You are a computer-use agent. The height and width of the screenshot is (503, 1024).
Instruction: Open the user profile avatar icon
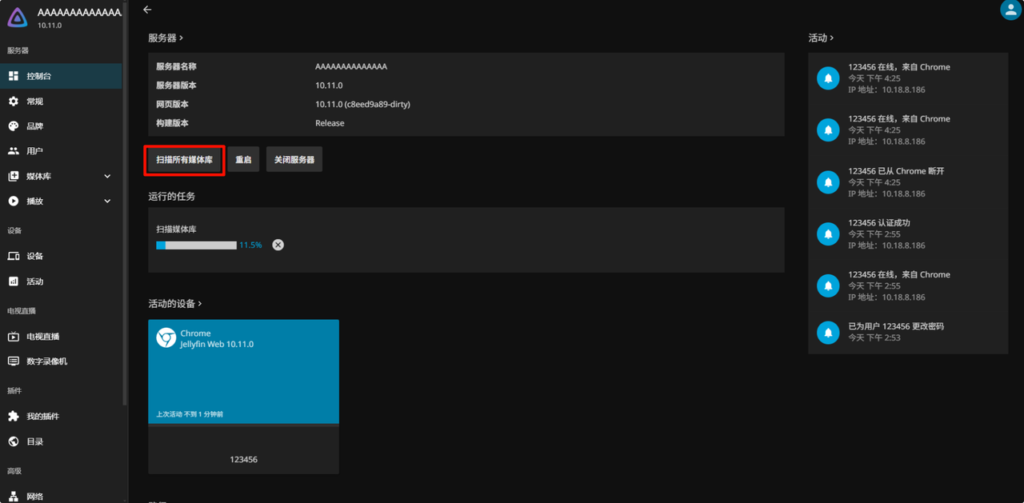1010,9
